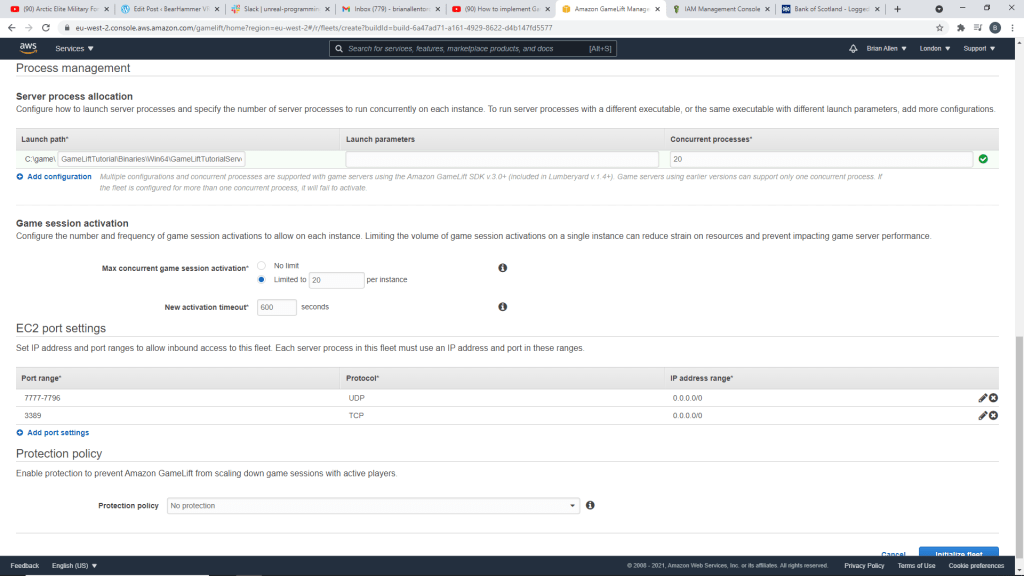Select the No limit radio option
Screen dimensions: 1024x576
point(261,265)
